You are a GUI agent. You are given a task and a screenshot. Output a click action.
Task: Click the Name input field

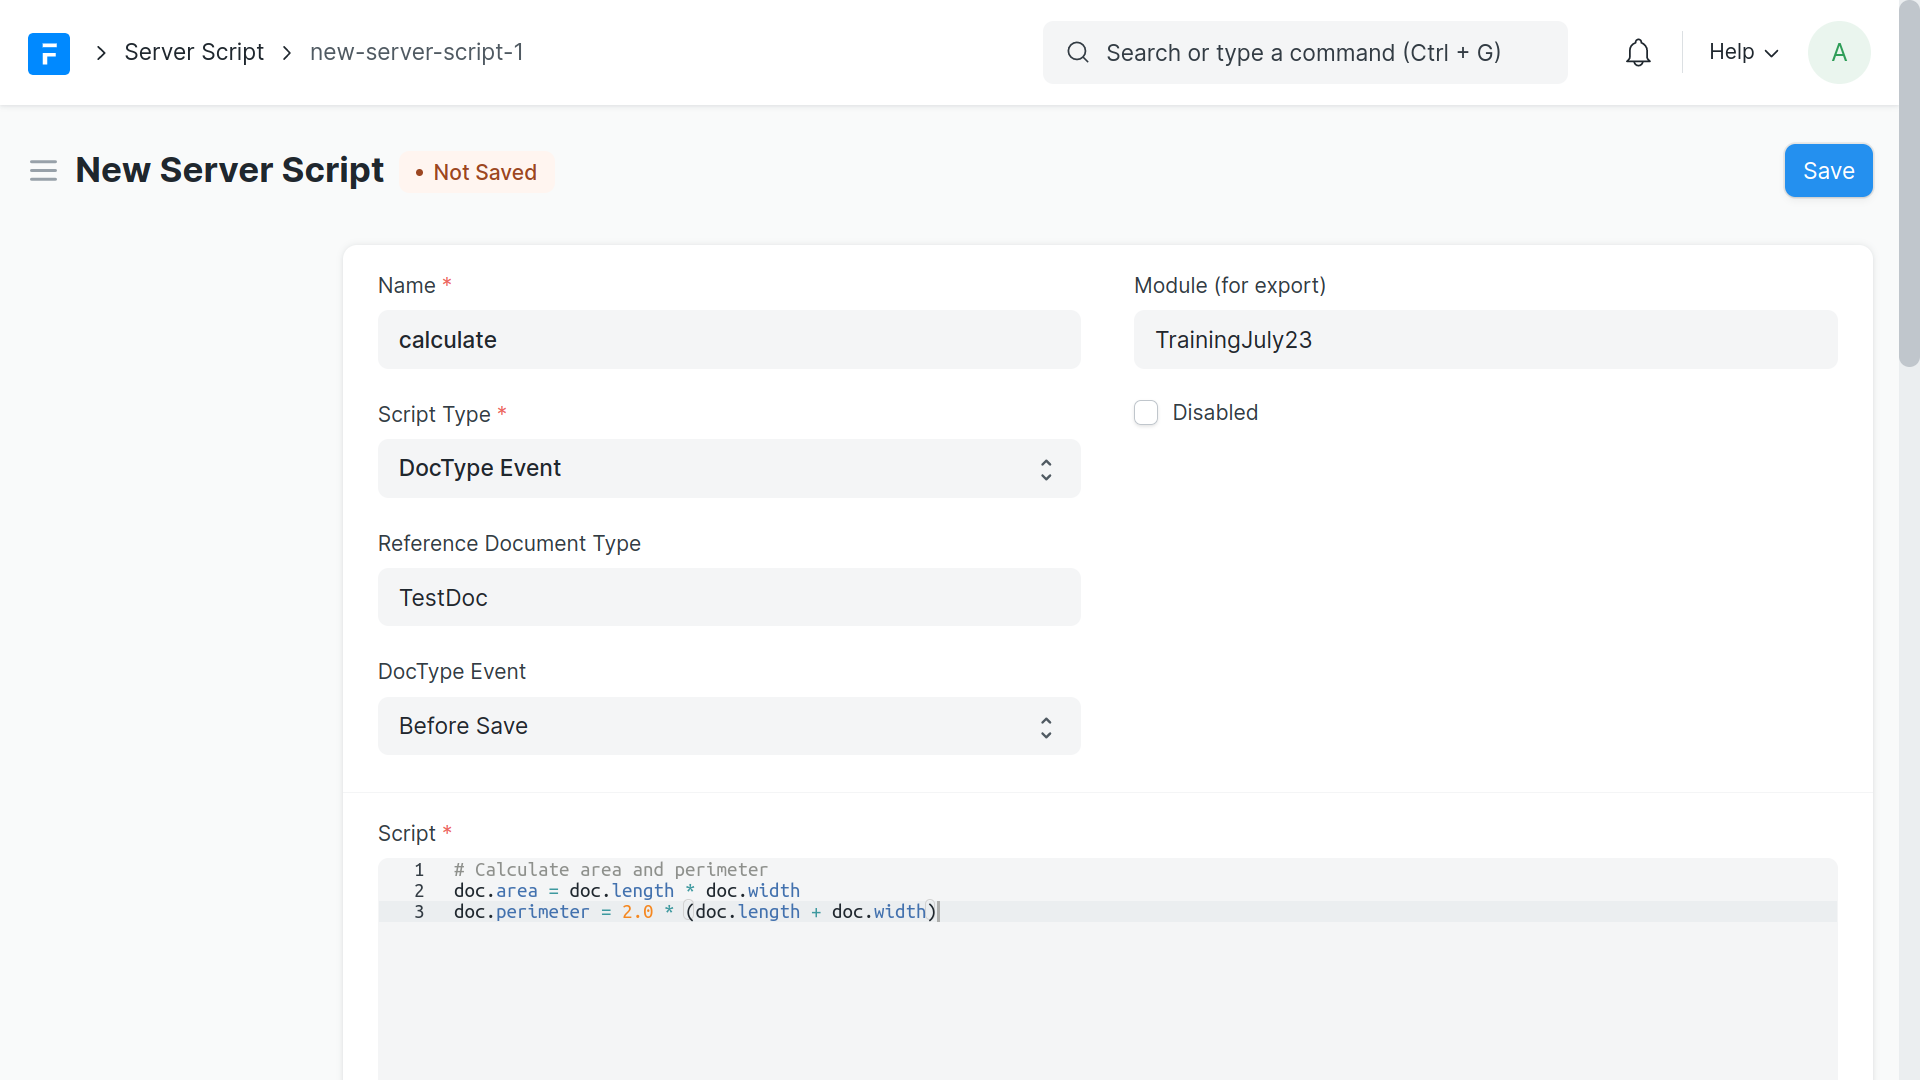(728, 340)
